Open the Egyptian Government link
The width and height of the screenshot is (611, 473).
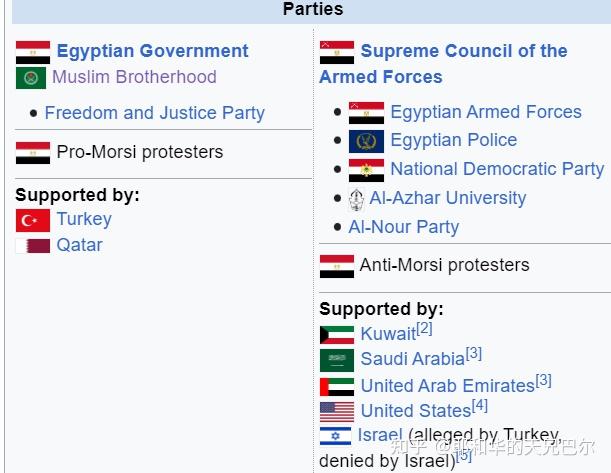(x=152, y=51)
